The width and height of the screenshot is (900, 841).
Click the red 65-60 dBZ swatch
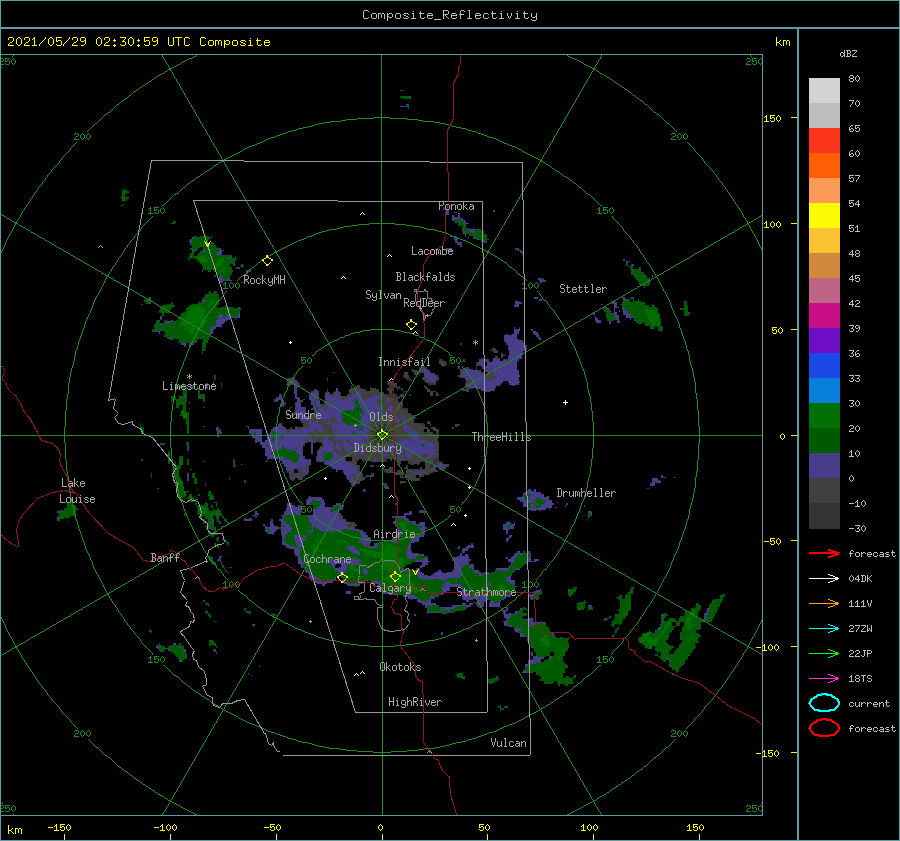pos(824,141)
